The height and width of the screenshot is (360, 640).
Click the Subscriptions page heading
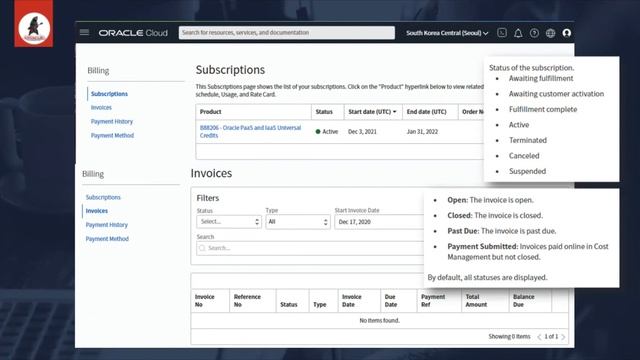[x=230, y=70]
